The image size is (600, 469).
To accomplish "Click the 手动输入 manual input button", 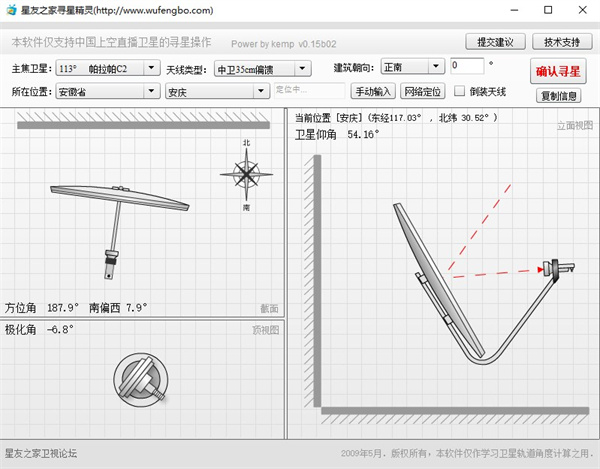I will (373, 91).
